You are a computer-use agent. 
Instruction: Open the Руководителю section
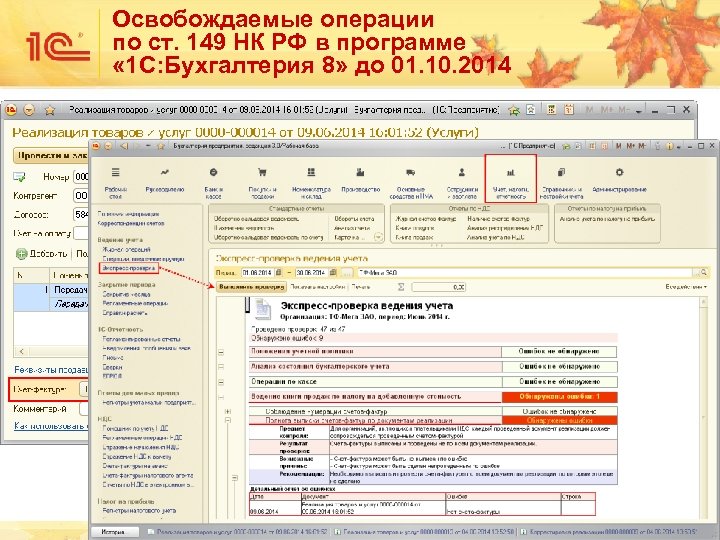point(164,180)
